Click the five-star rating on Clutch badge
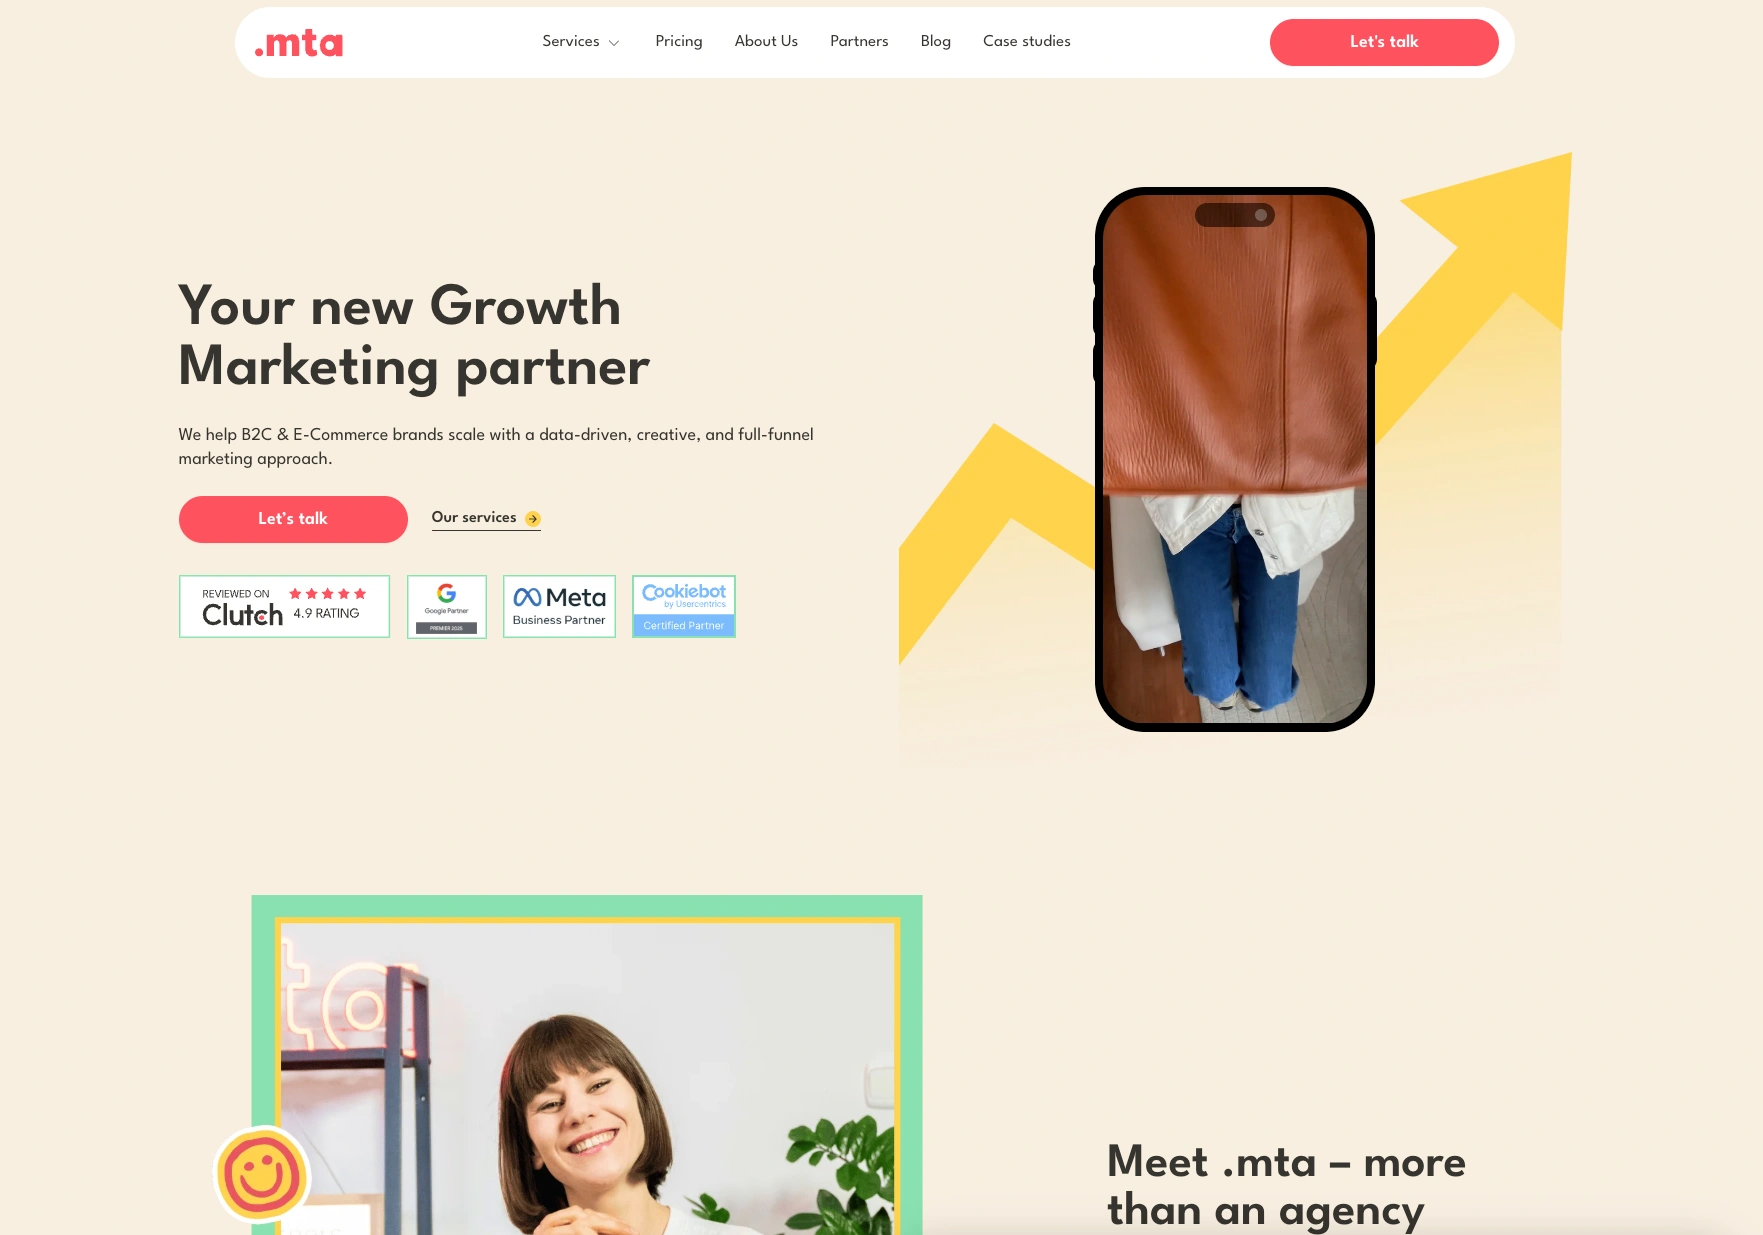Image resolution: width=1763 pixels, height=1235 pixels. (328, 594)
